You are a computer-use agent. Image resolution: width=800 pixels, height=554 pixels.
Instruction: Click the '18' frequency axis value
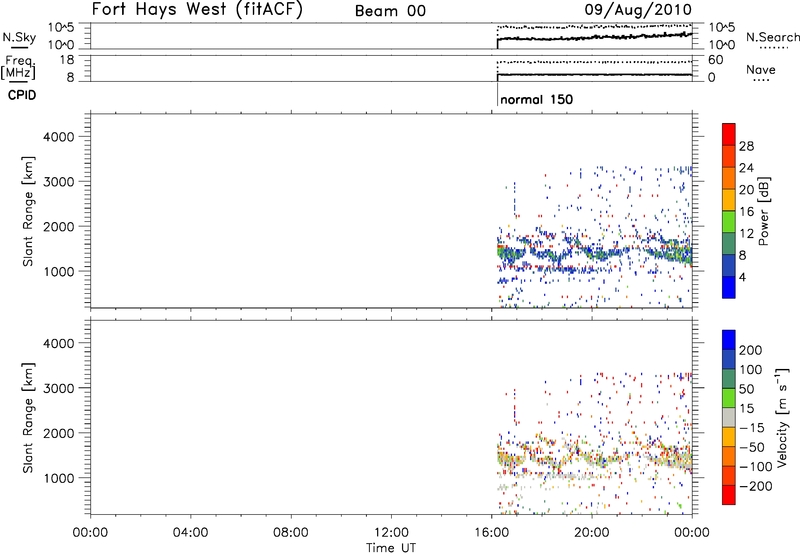(67, 60)
